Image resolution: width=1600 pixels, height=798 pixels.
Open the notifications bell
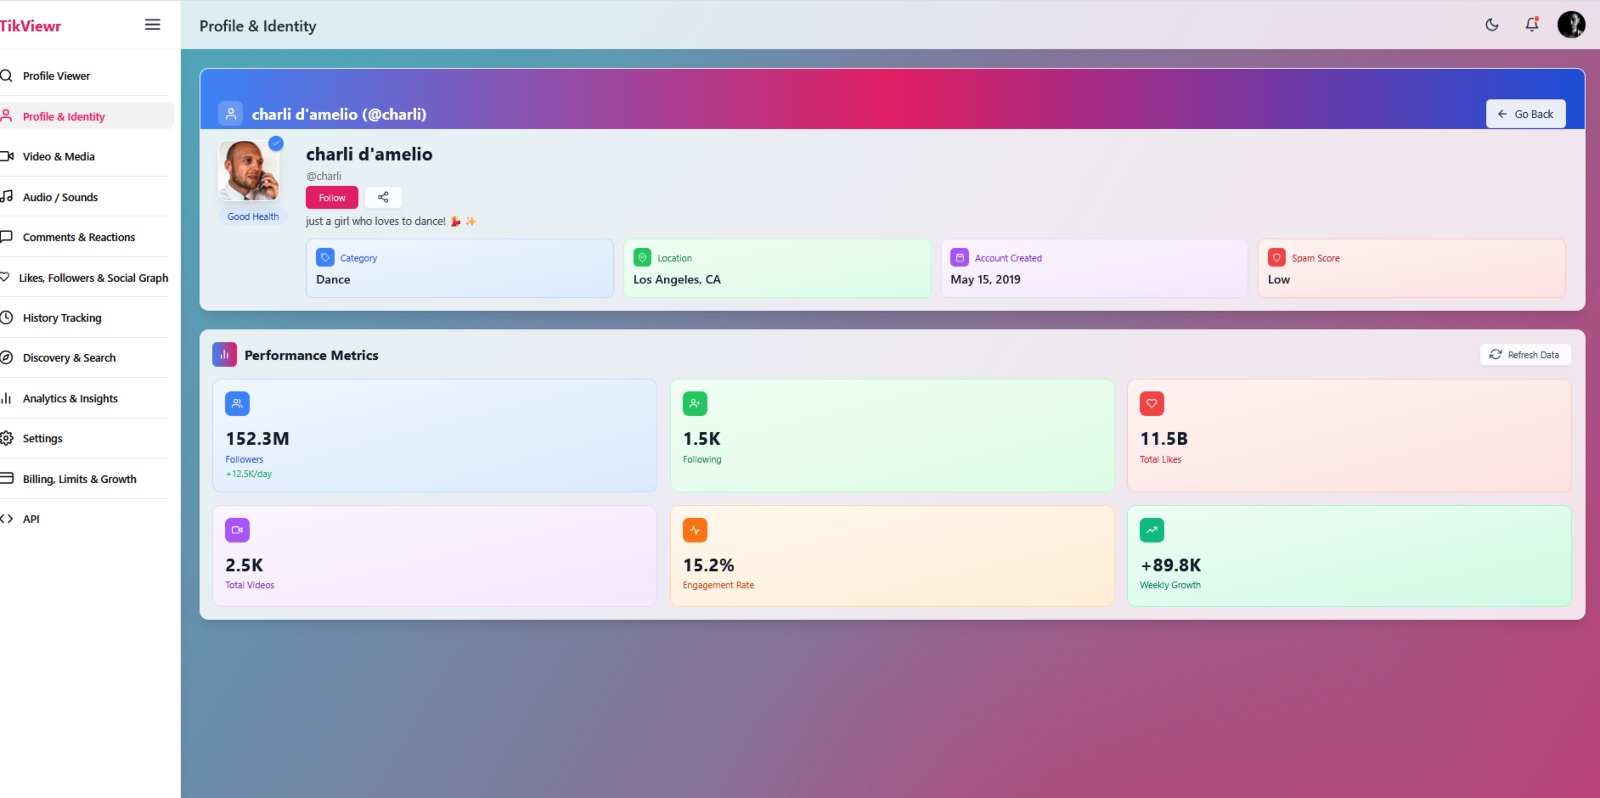click(x=1532, y=25)
